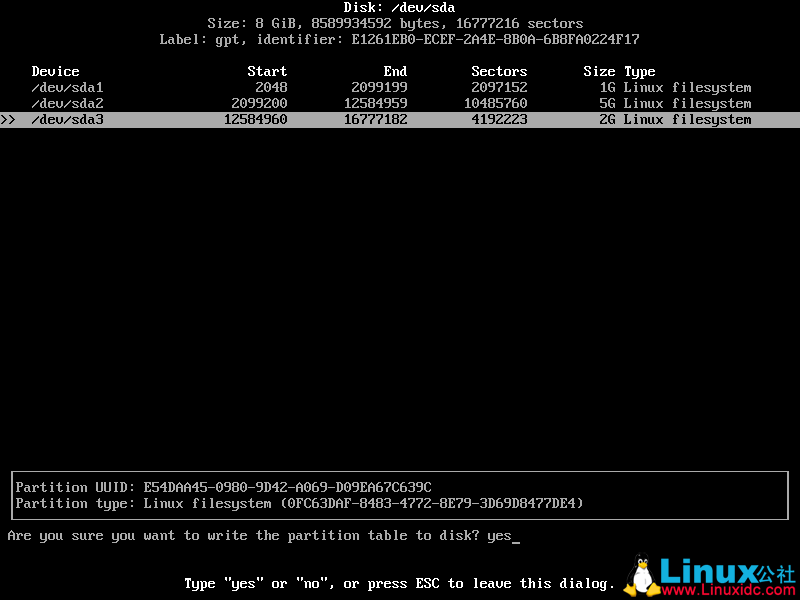800x600 pixels.
Task: Click Linux filesystem type of sda3
Action: (x=687, y=120)
